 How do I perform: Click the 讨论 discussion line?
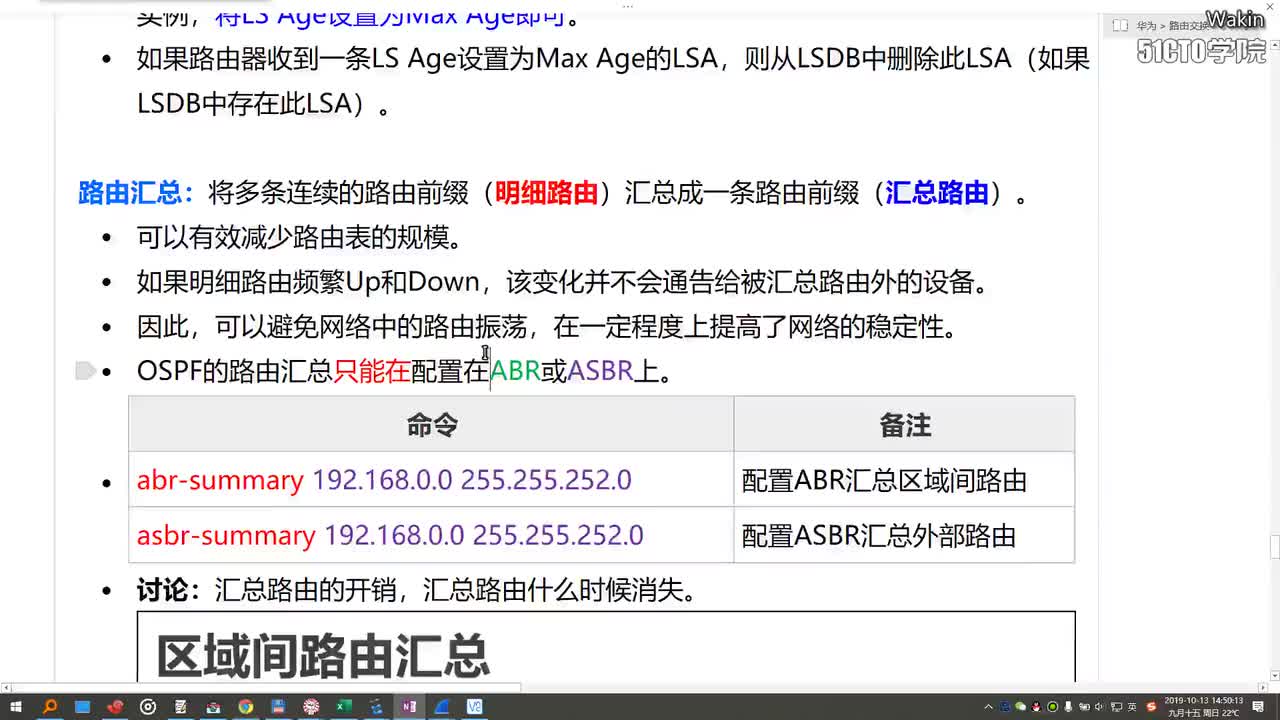pyautogui.click(x=417, y=590)
